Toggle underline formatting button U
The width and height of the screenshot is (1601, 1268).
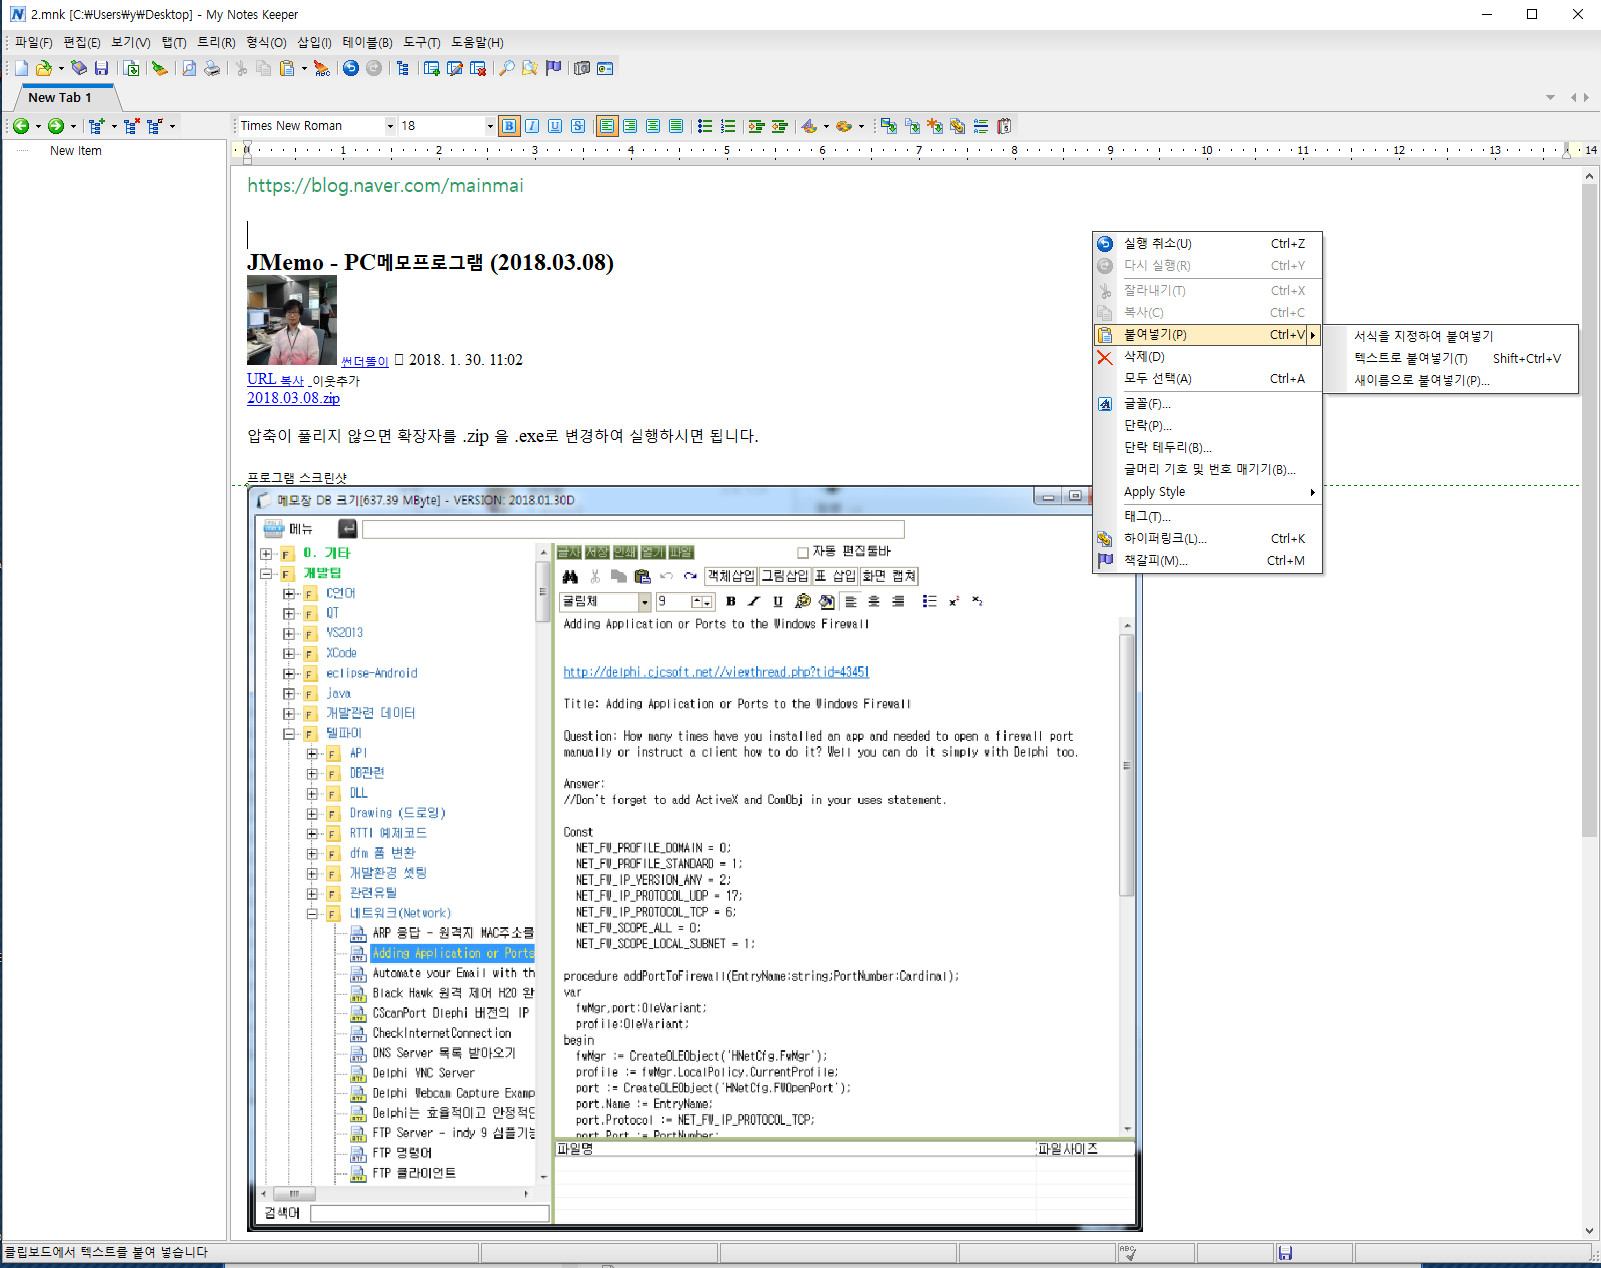tap(555, 126)
